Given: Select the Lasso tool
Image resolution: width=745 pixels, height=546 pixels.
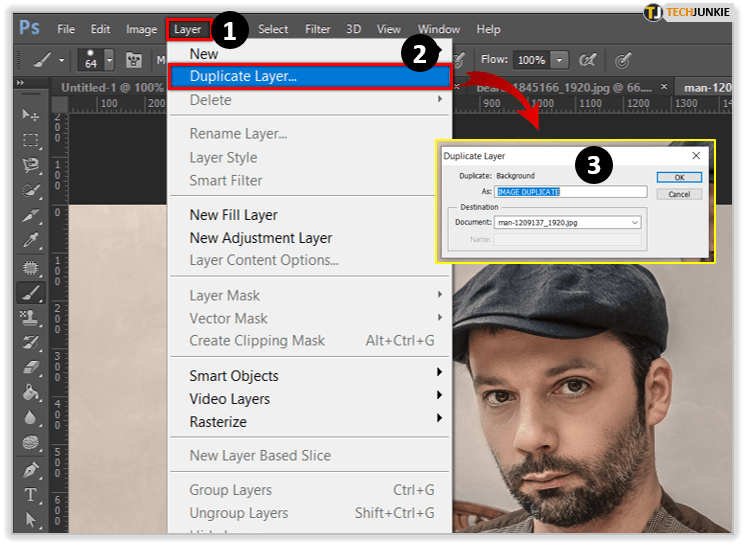Looking at the screenshot, I should [x=30, y=165].
